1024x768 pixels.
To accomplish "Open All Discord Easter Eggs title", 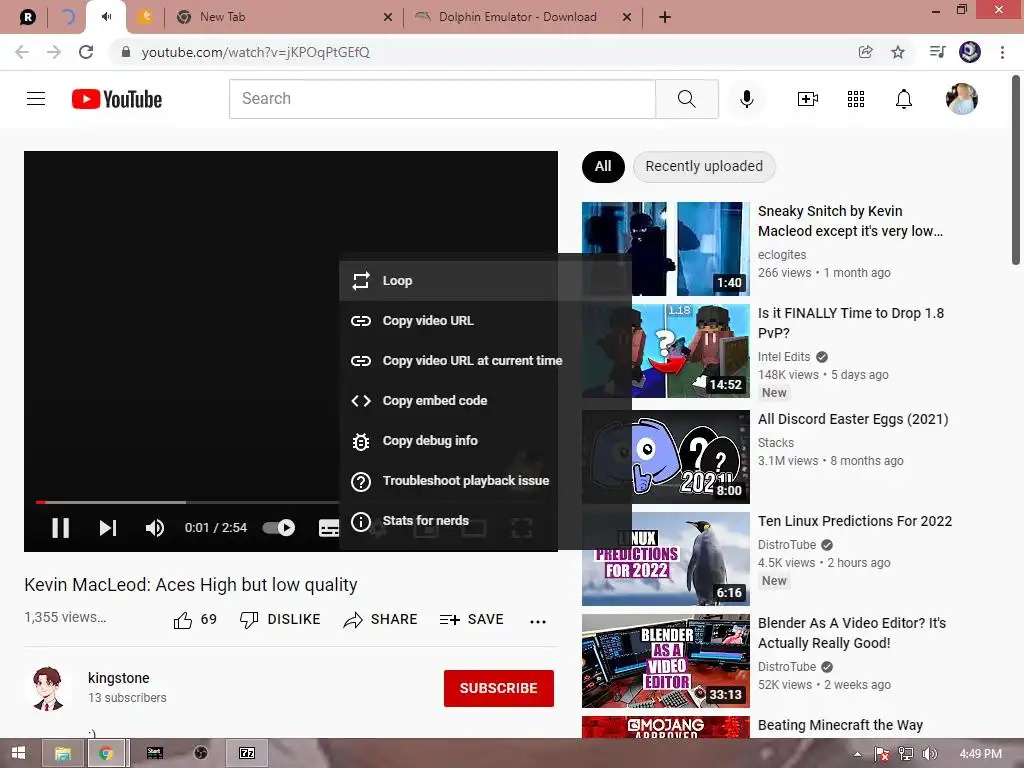I will [x=853, y=419].
